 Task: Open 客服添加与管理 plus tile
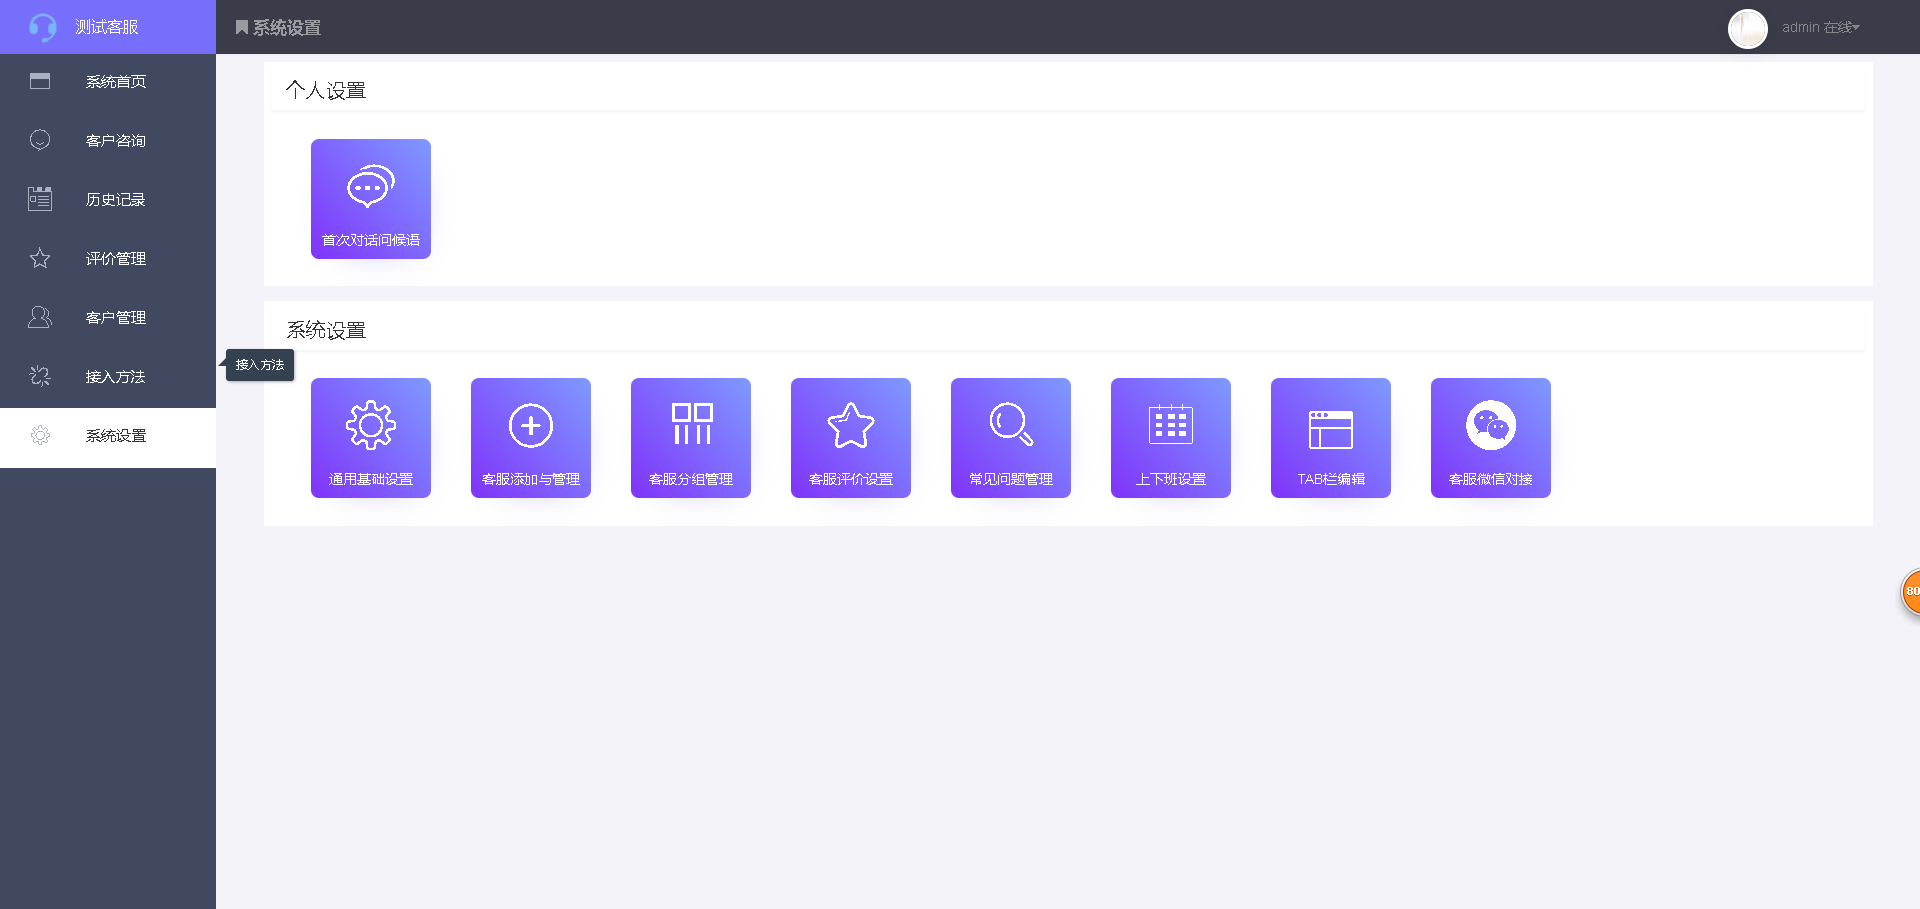[531, 438]
